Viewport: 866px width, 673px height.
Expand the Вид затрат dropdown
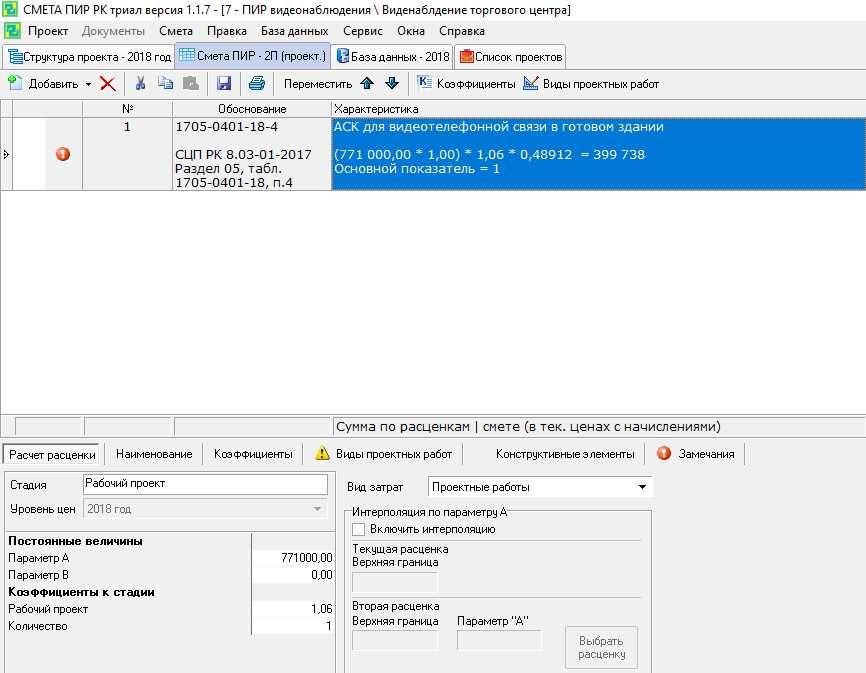(x=642, y=487)
